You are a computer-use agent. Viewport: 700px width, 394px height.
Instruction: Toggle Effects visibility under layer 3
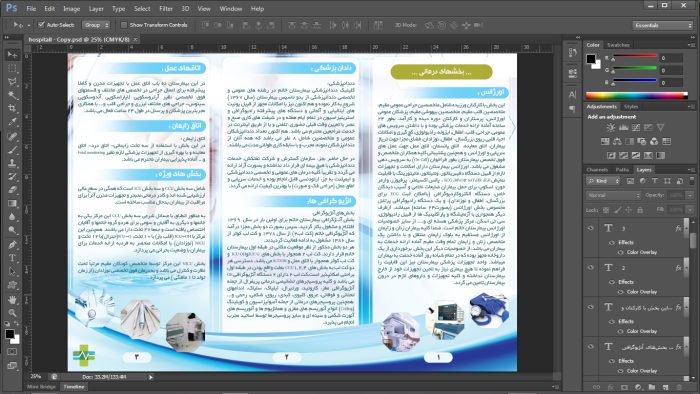(612, 242)
